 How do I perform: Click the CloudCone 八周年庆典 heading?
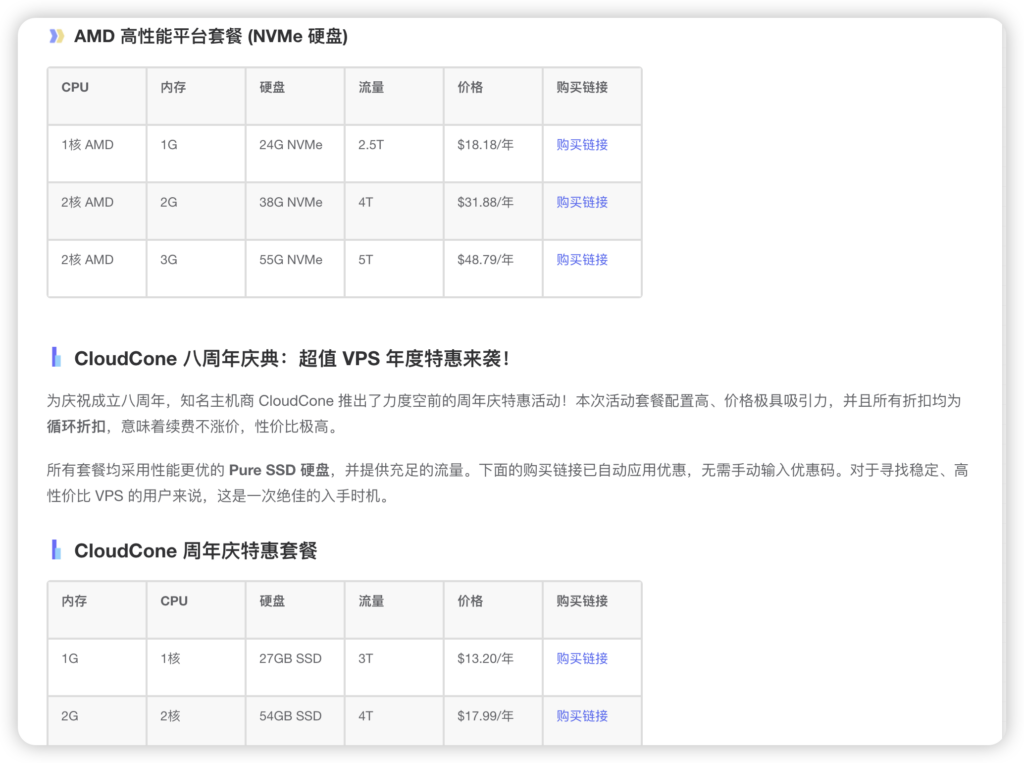[x=291, y=358]
